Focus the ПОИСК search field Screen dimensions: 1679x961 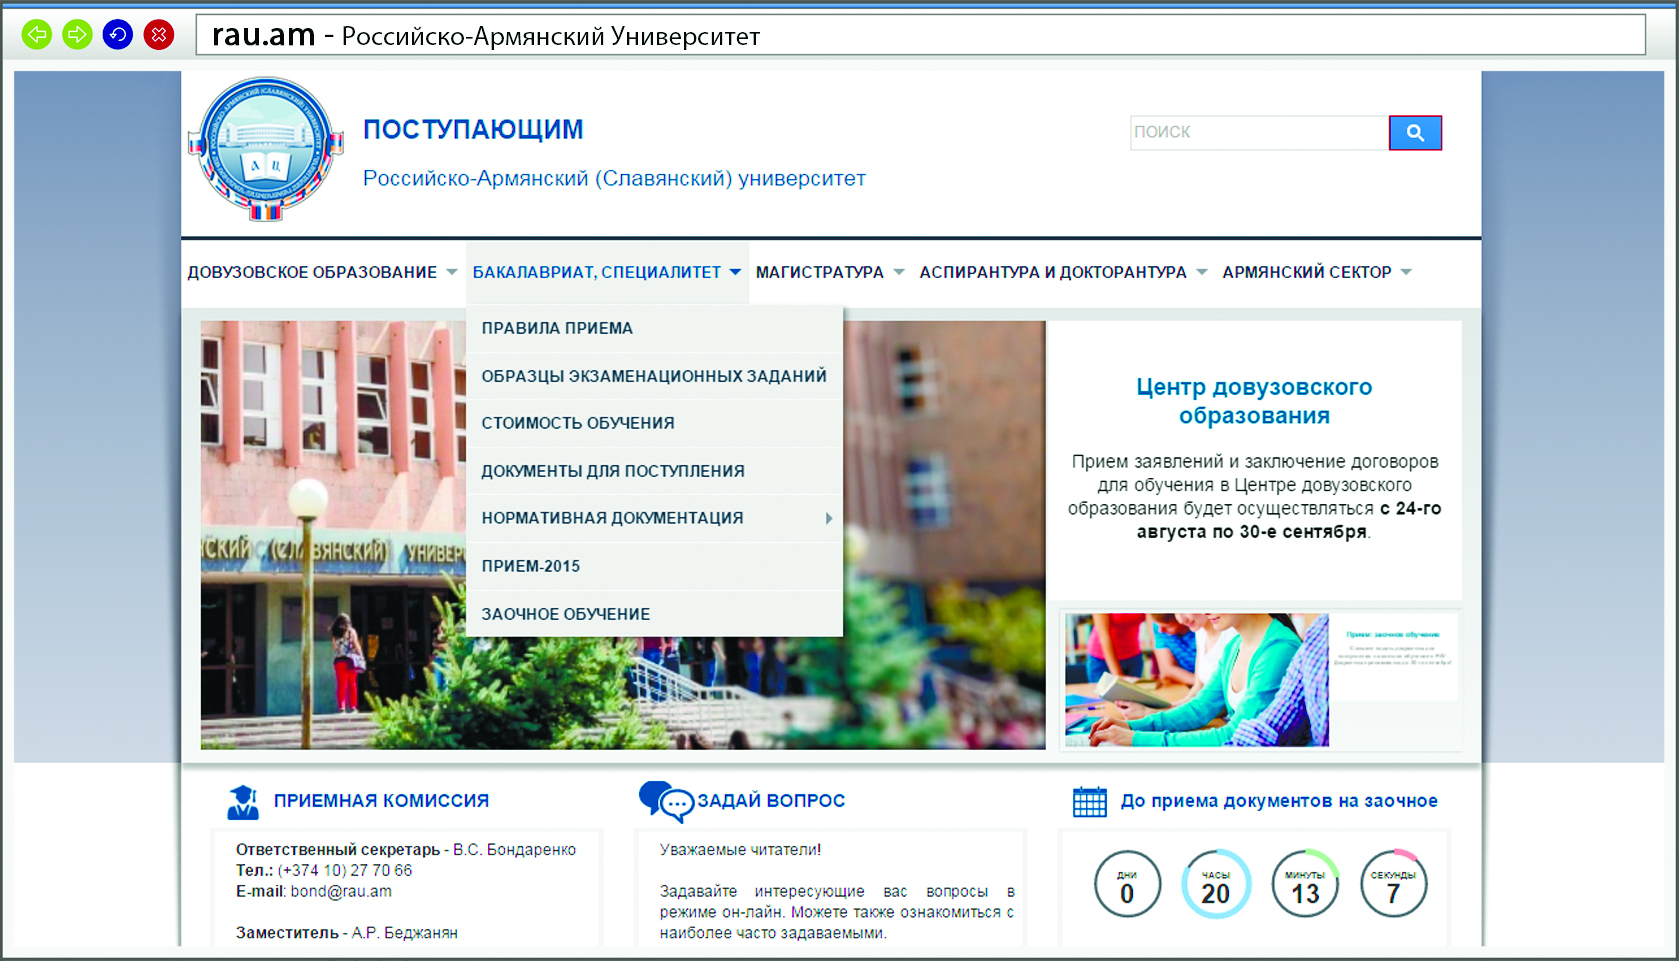click(1260, 133)
